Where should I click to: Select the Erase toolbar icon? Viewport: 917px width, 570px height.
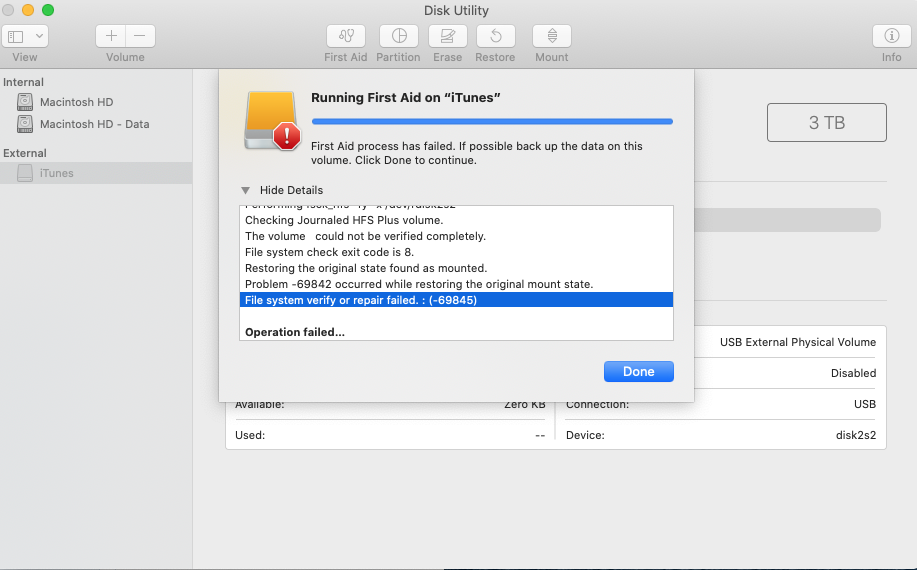[447, 36]
